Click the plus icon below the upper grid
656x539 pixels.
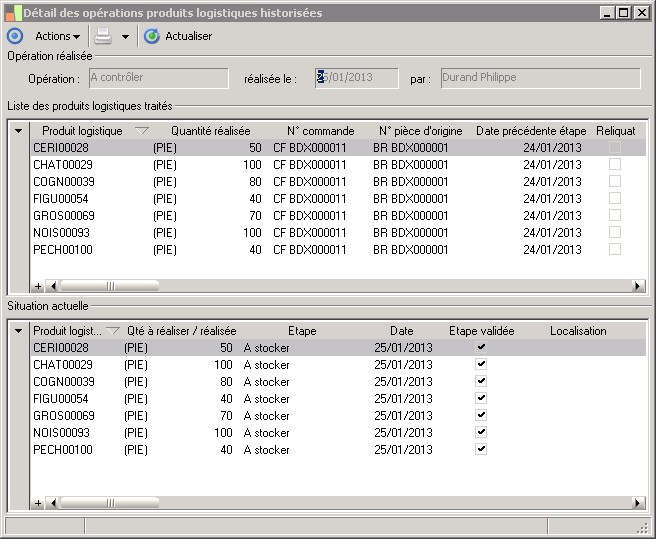click(38, 286)
